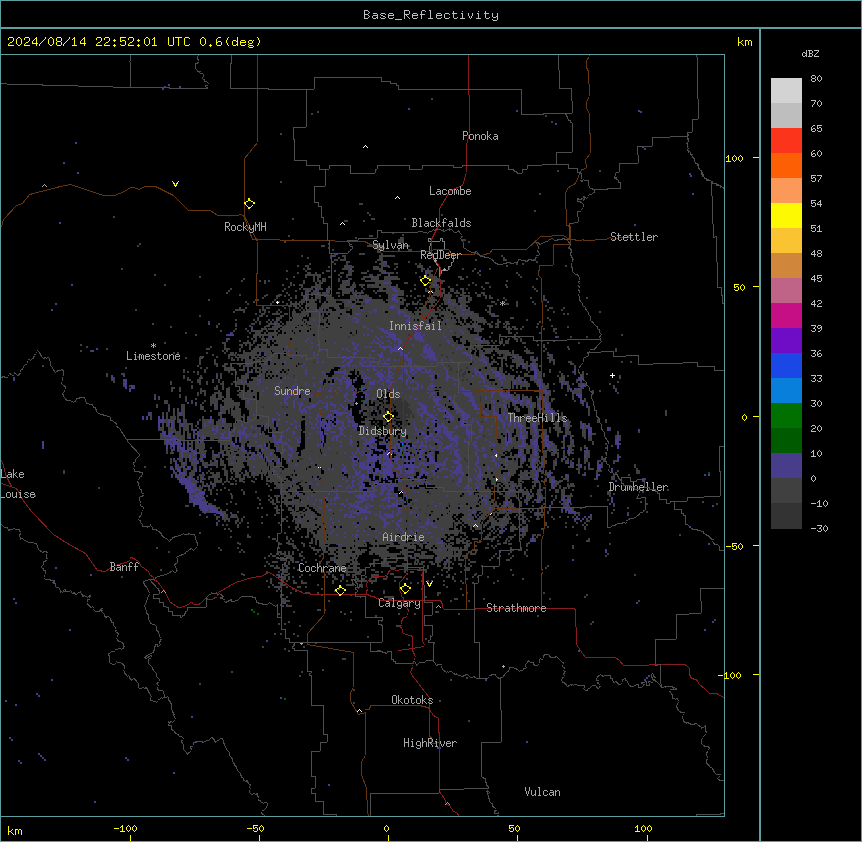
Task: Click the orange 57-60 dBZ legend swatch
Action: 786,165
